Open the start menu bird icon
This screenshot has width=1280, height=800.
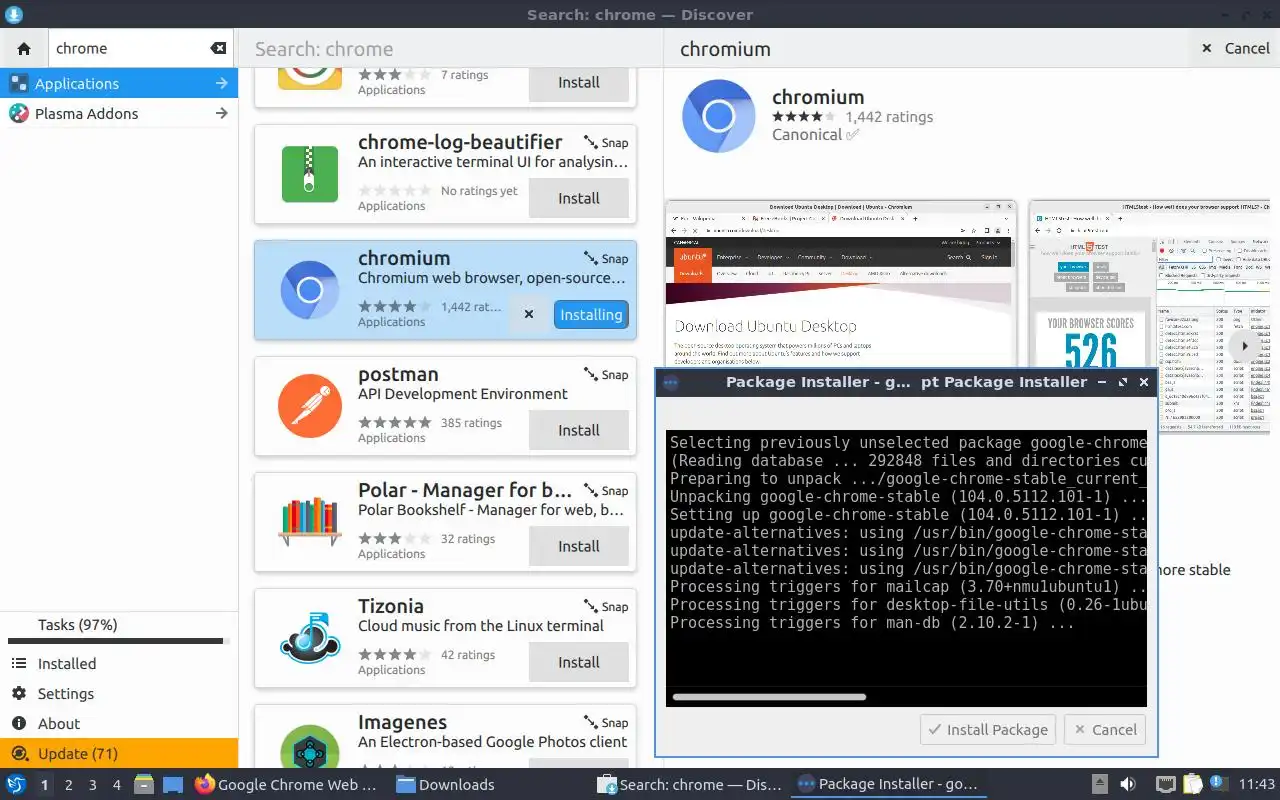[16, 784]
